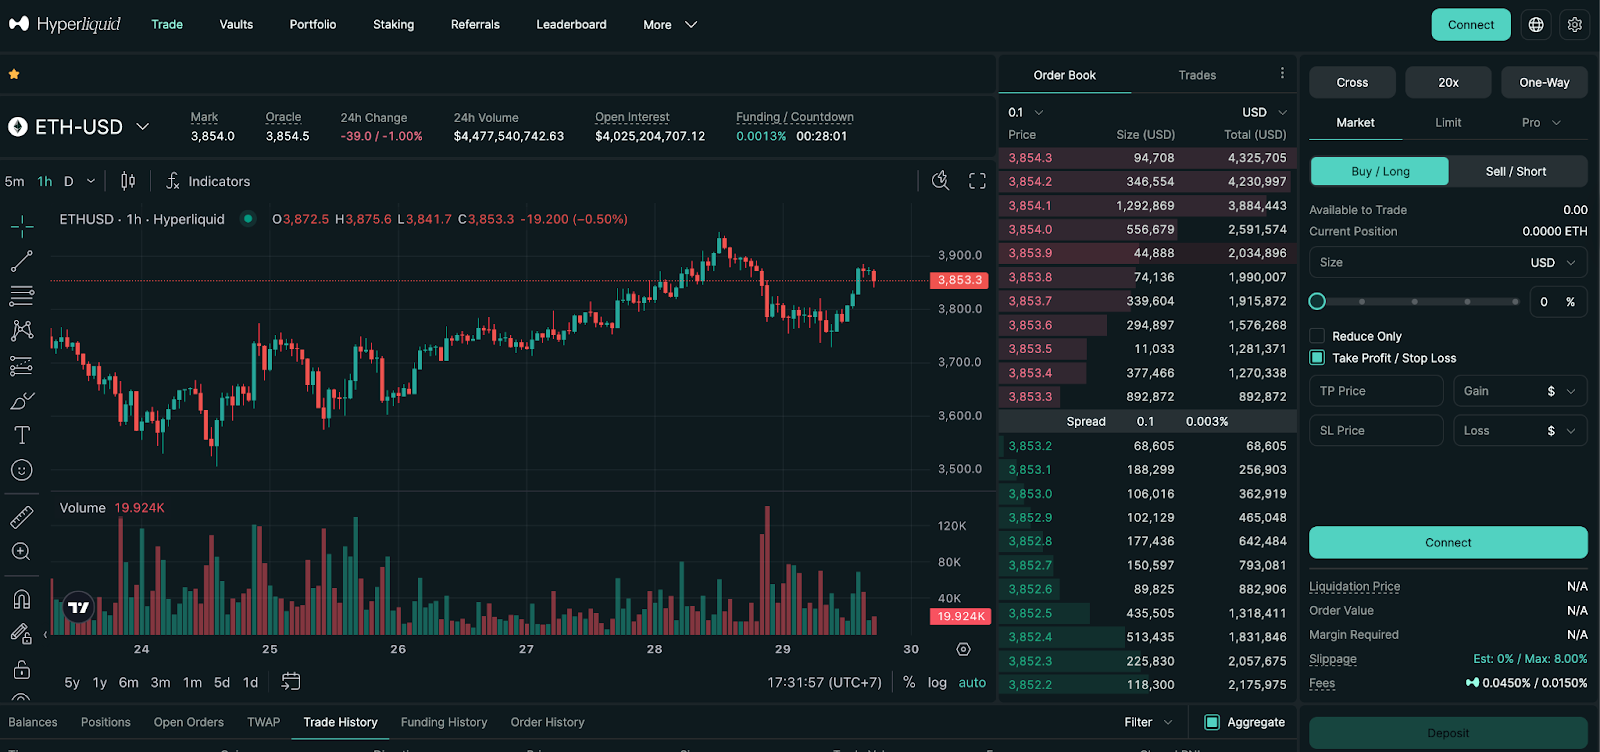Toggle the Aggregate checkbox
Screen dimensions: 1600x752
(1212, 722)
